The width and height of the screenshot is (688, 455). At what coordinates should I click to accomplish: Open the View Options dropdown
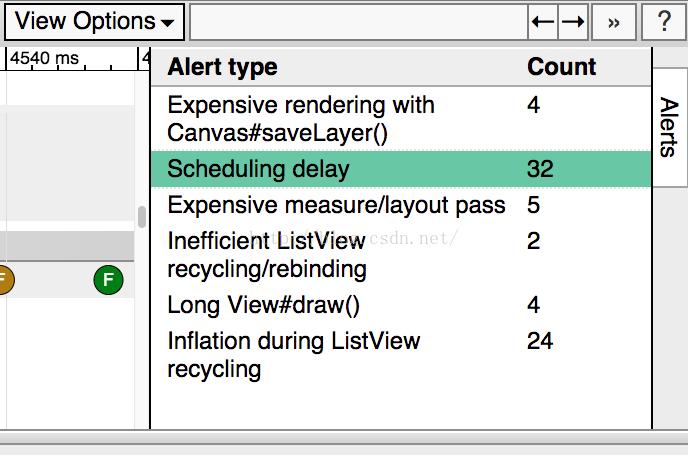point(94,21)
